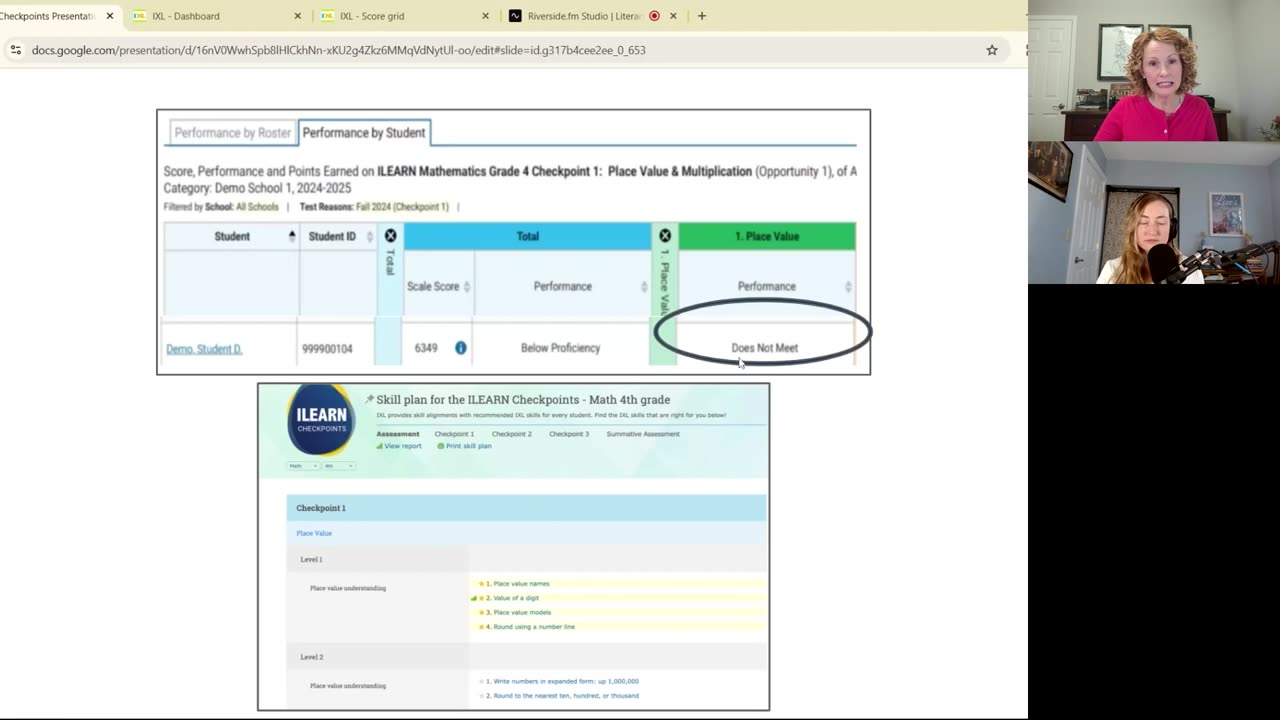Close the IXL - Dashboard tab
This screenshot has height=720, width=1280.
[x=297, y=16]
